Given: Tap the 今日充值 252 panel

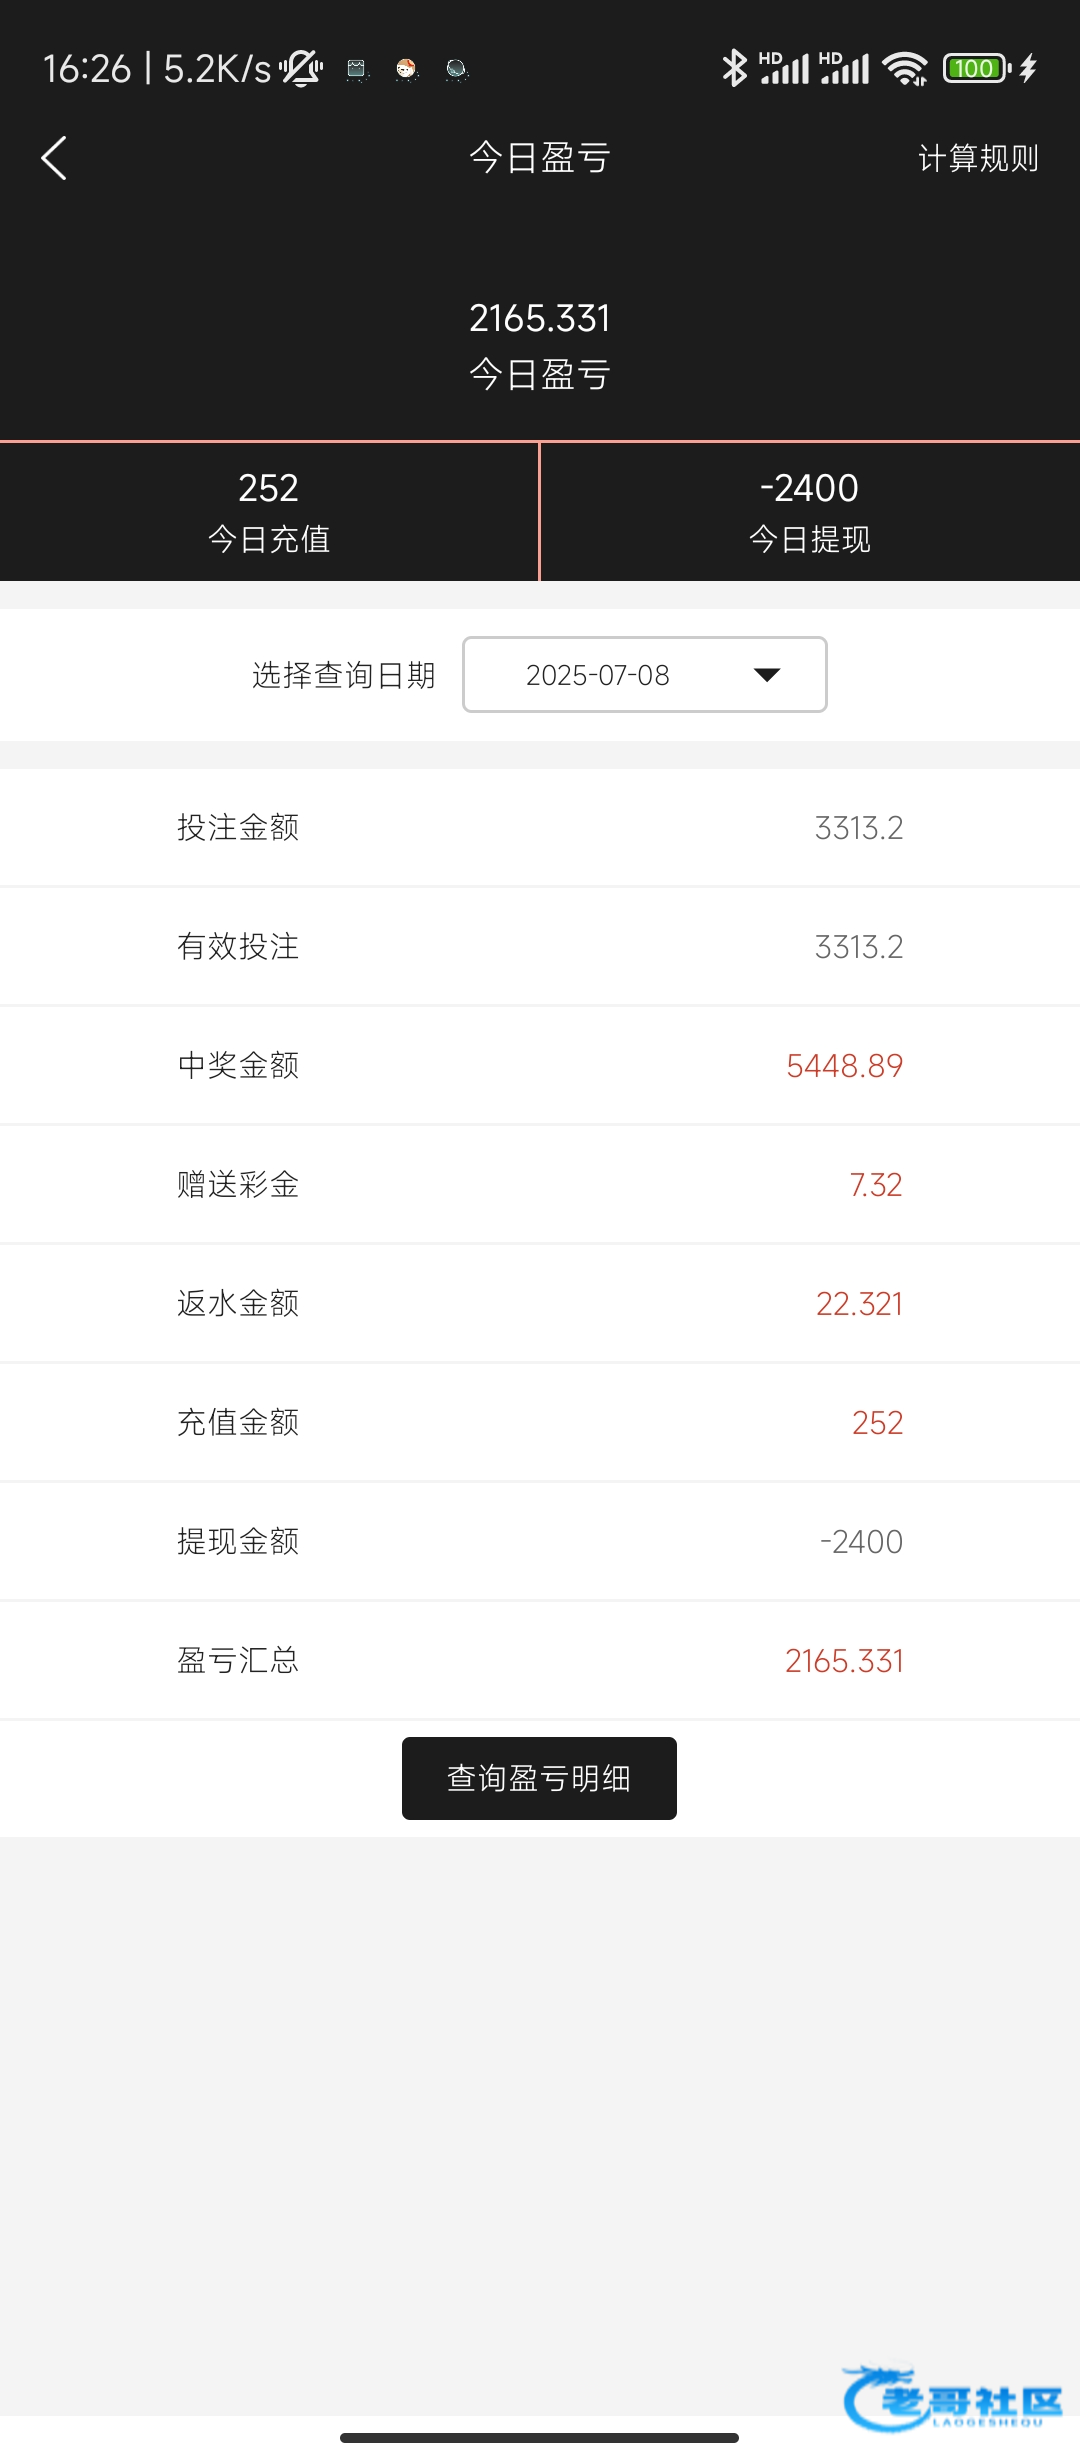Looking at the screenshot, I should (269, 511).
